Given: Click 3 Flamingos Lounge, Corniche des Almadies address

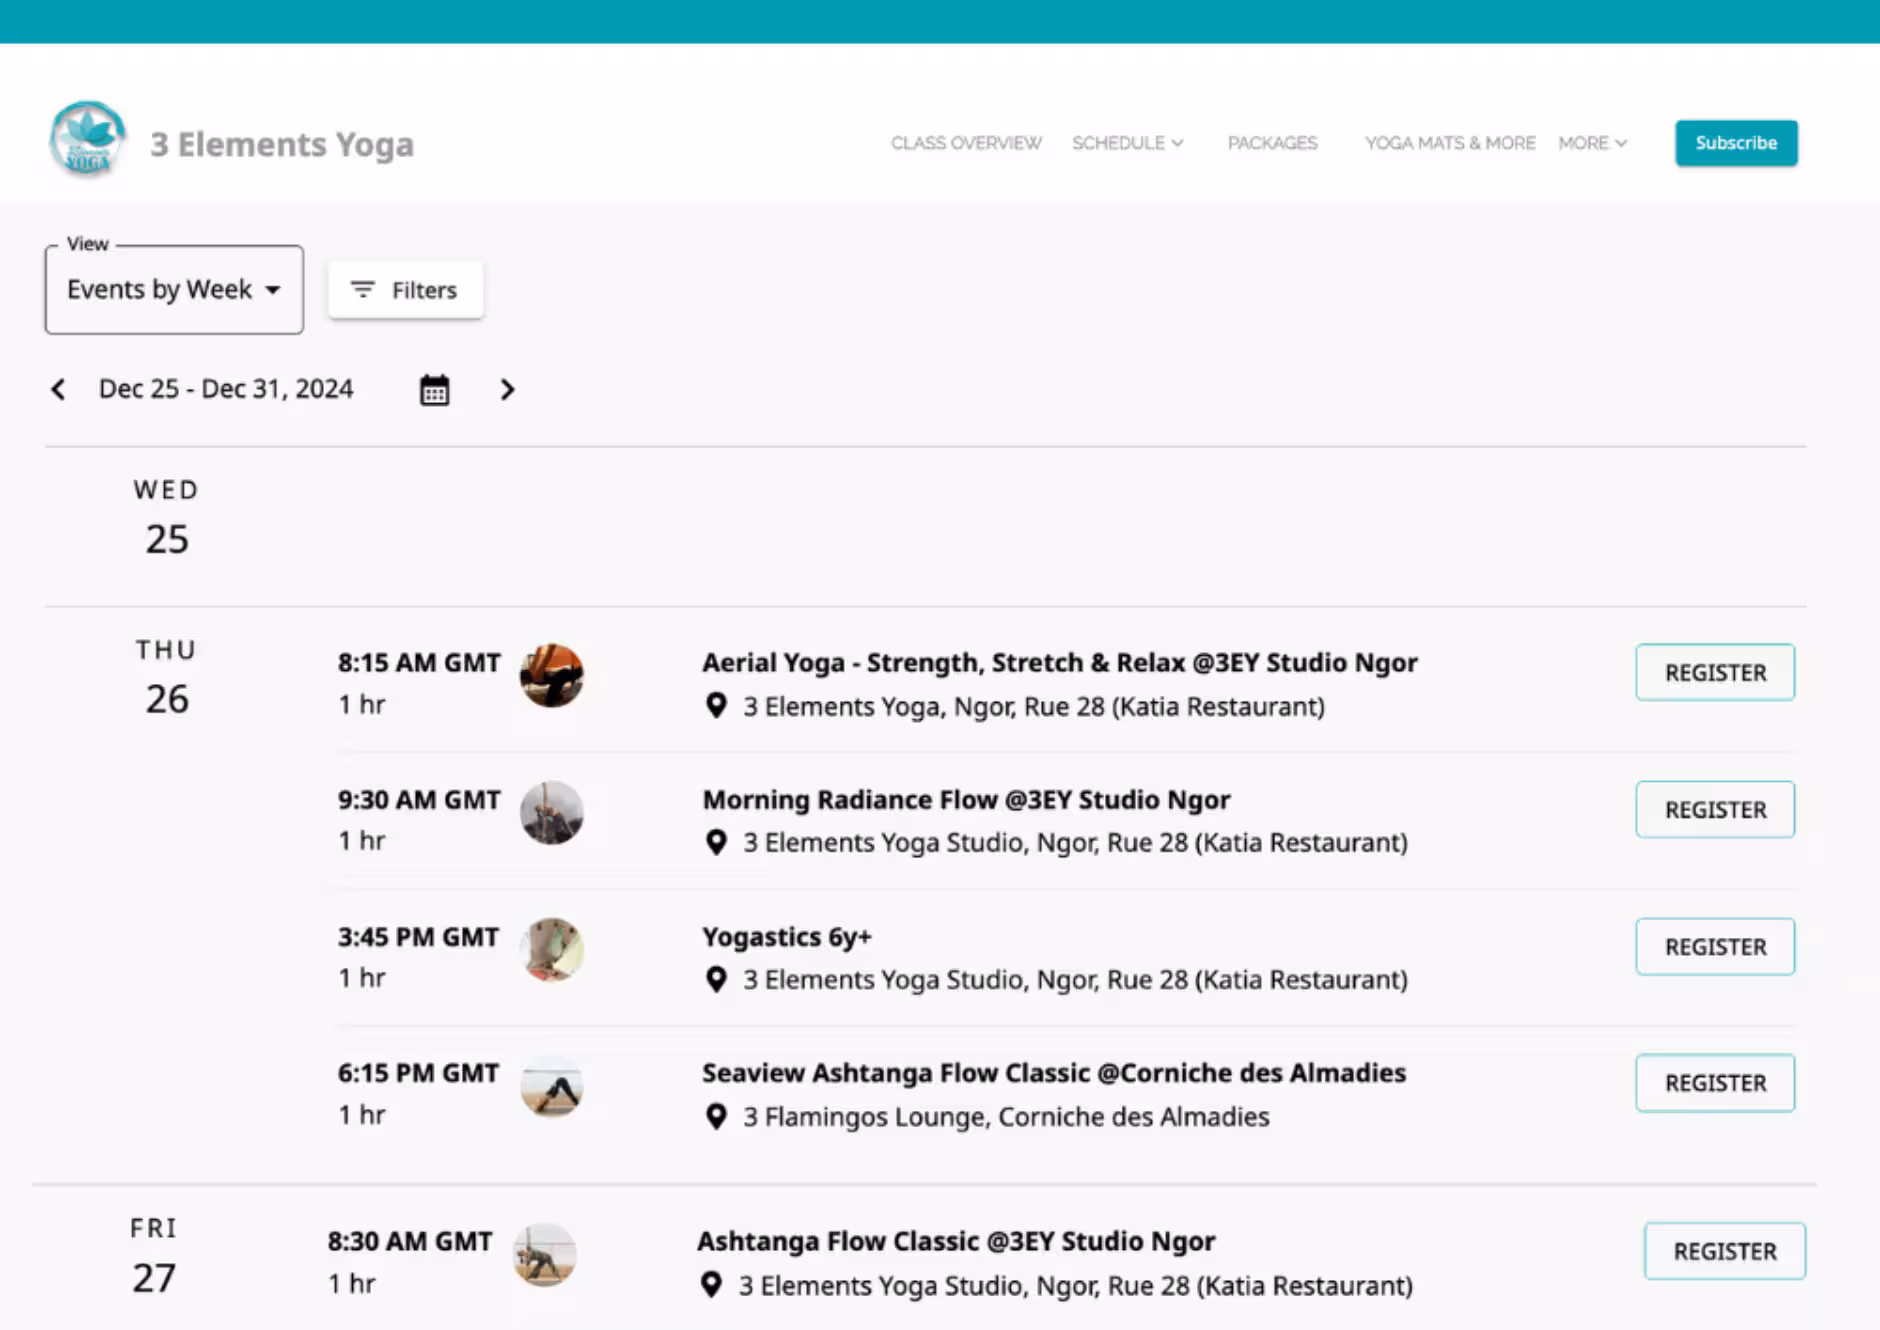Looking at the screenshot, I should (1006, 1116).
